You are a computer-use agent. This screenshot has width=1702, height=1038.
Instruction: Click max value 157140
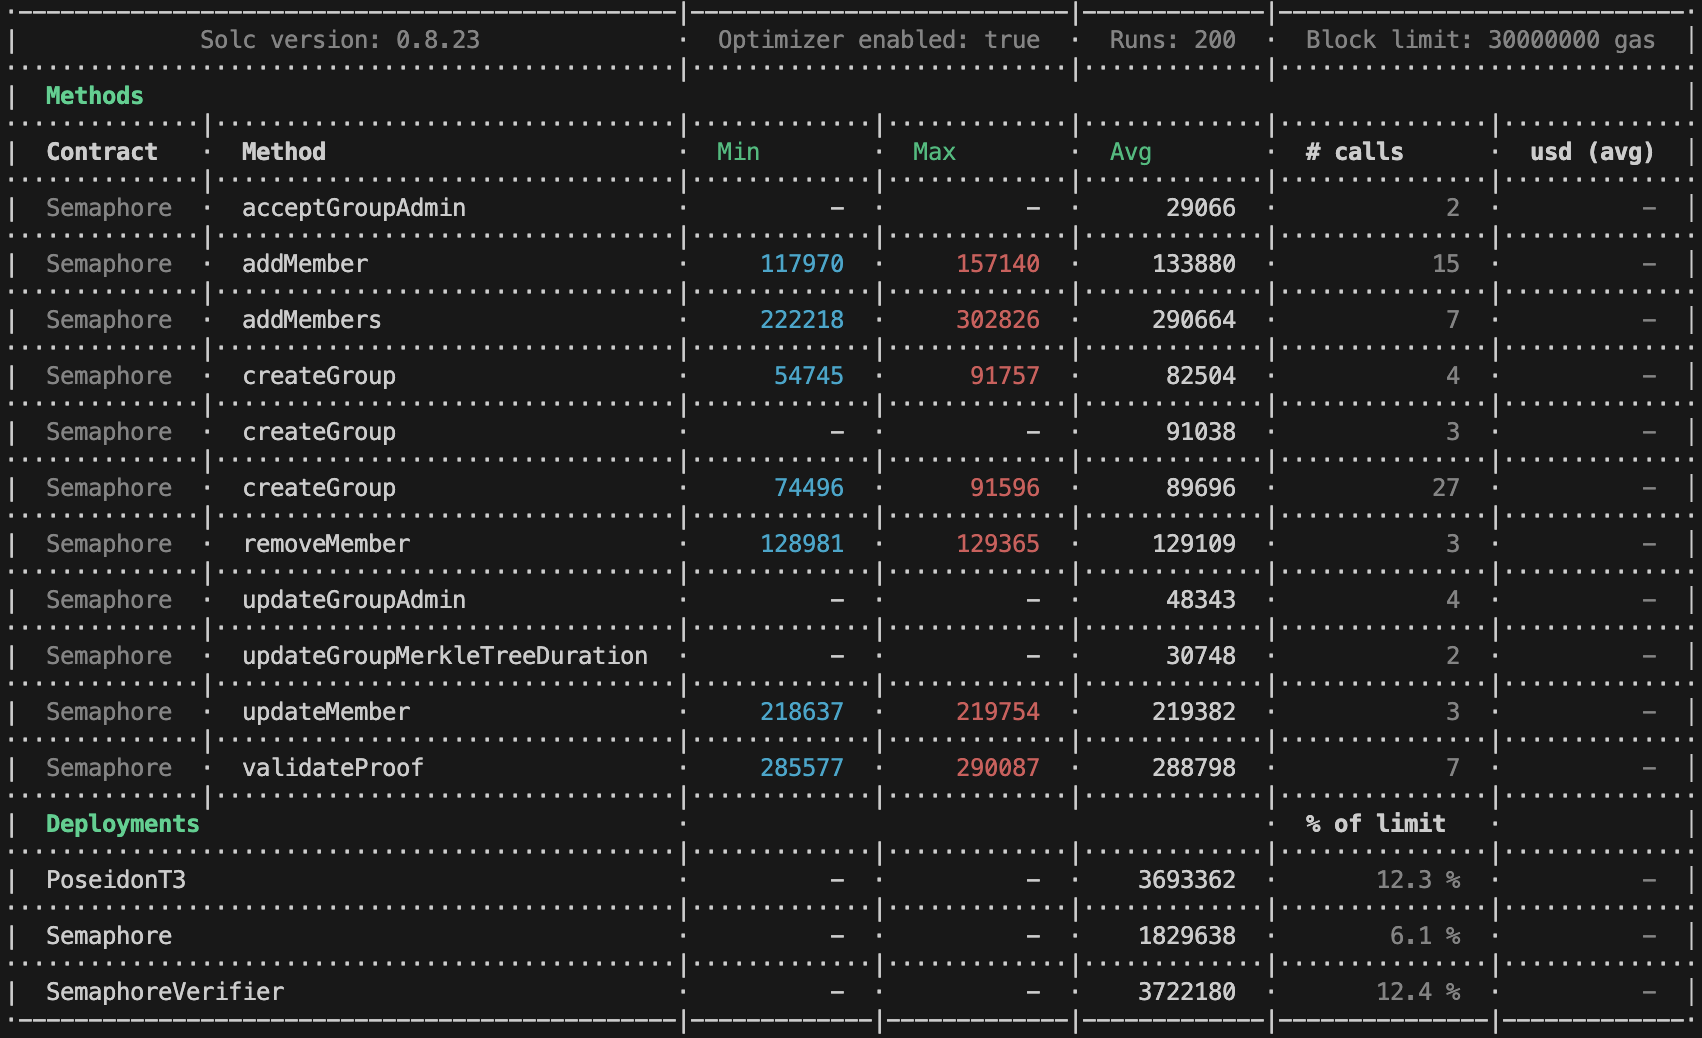pos(998,264)
